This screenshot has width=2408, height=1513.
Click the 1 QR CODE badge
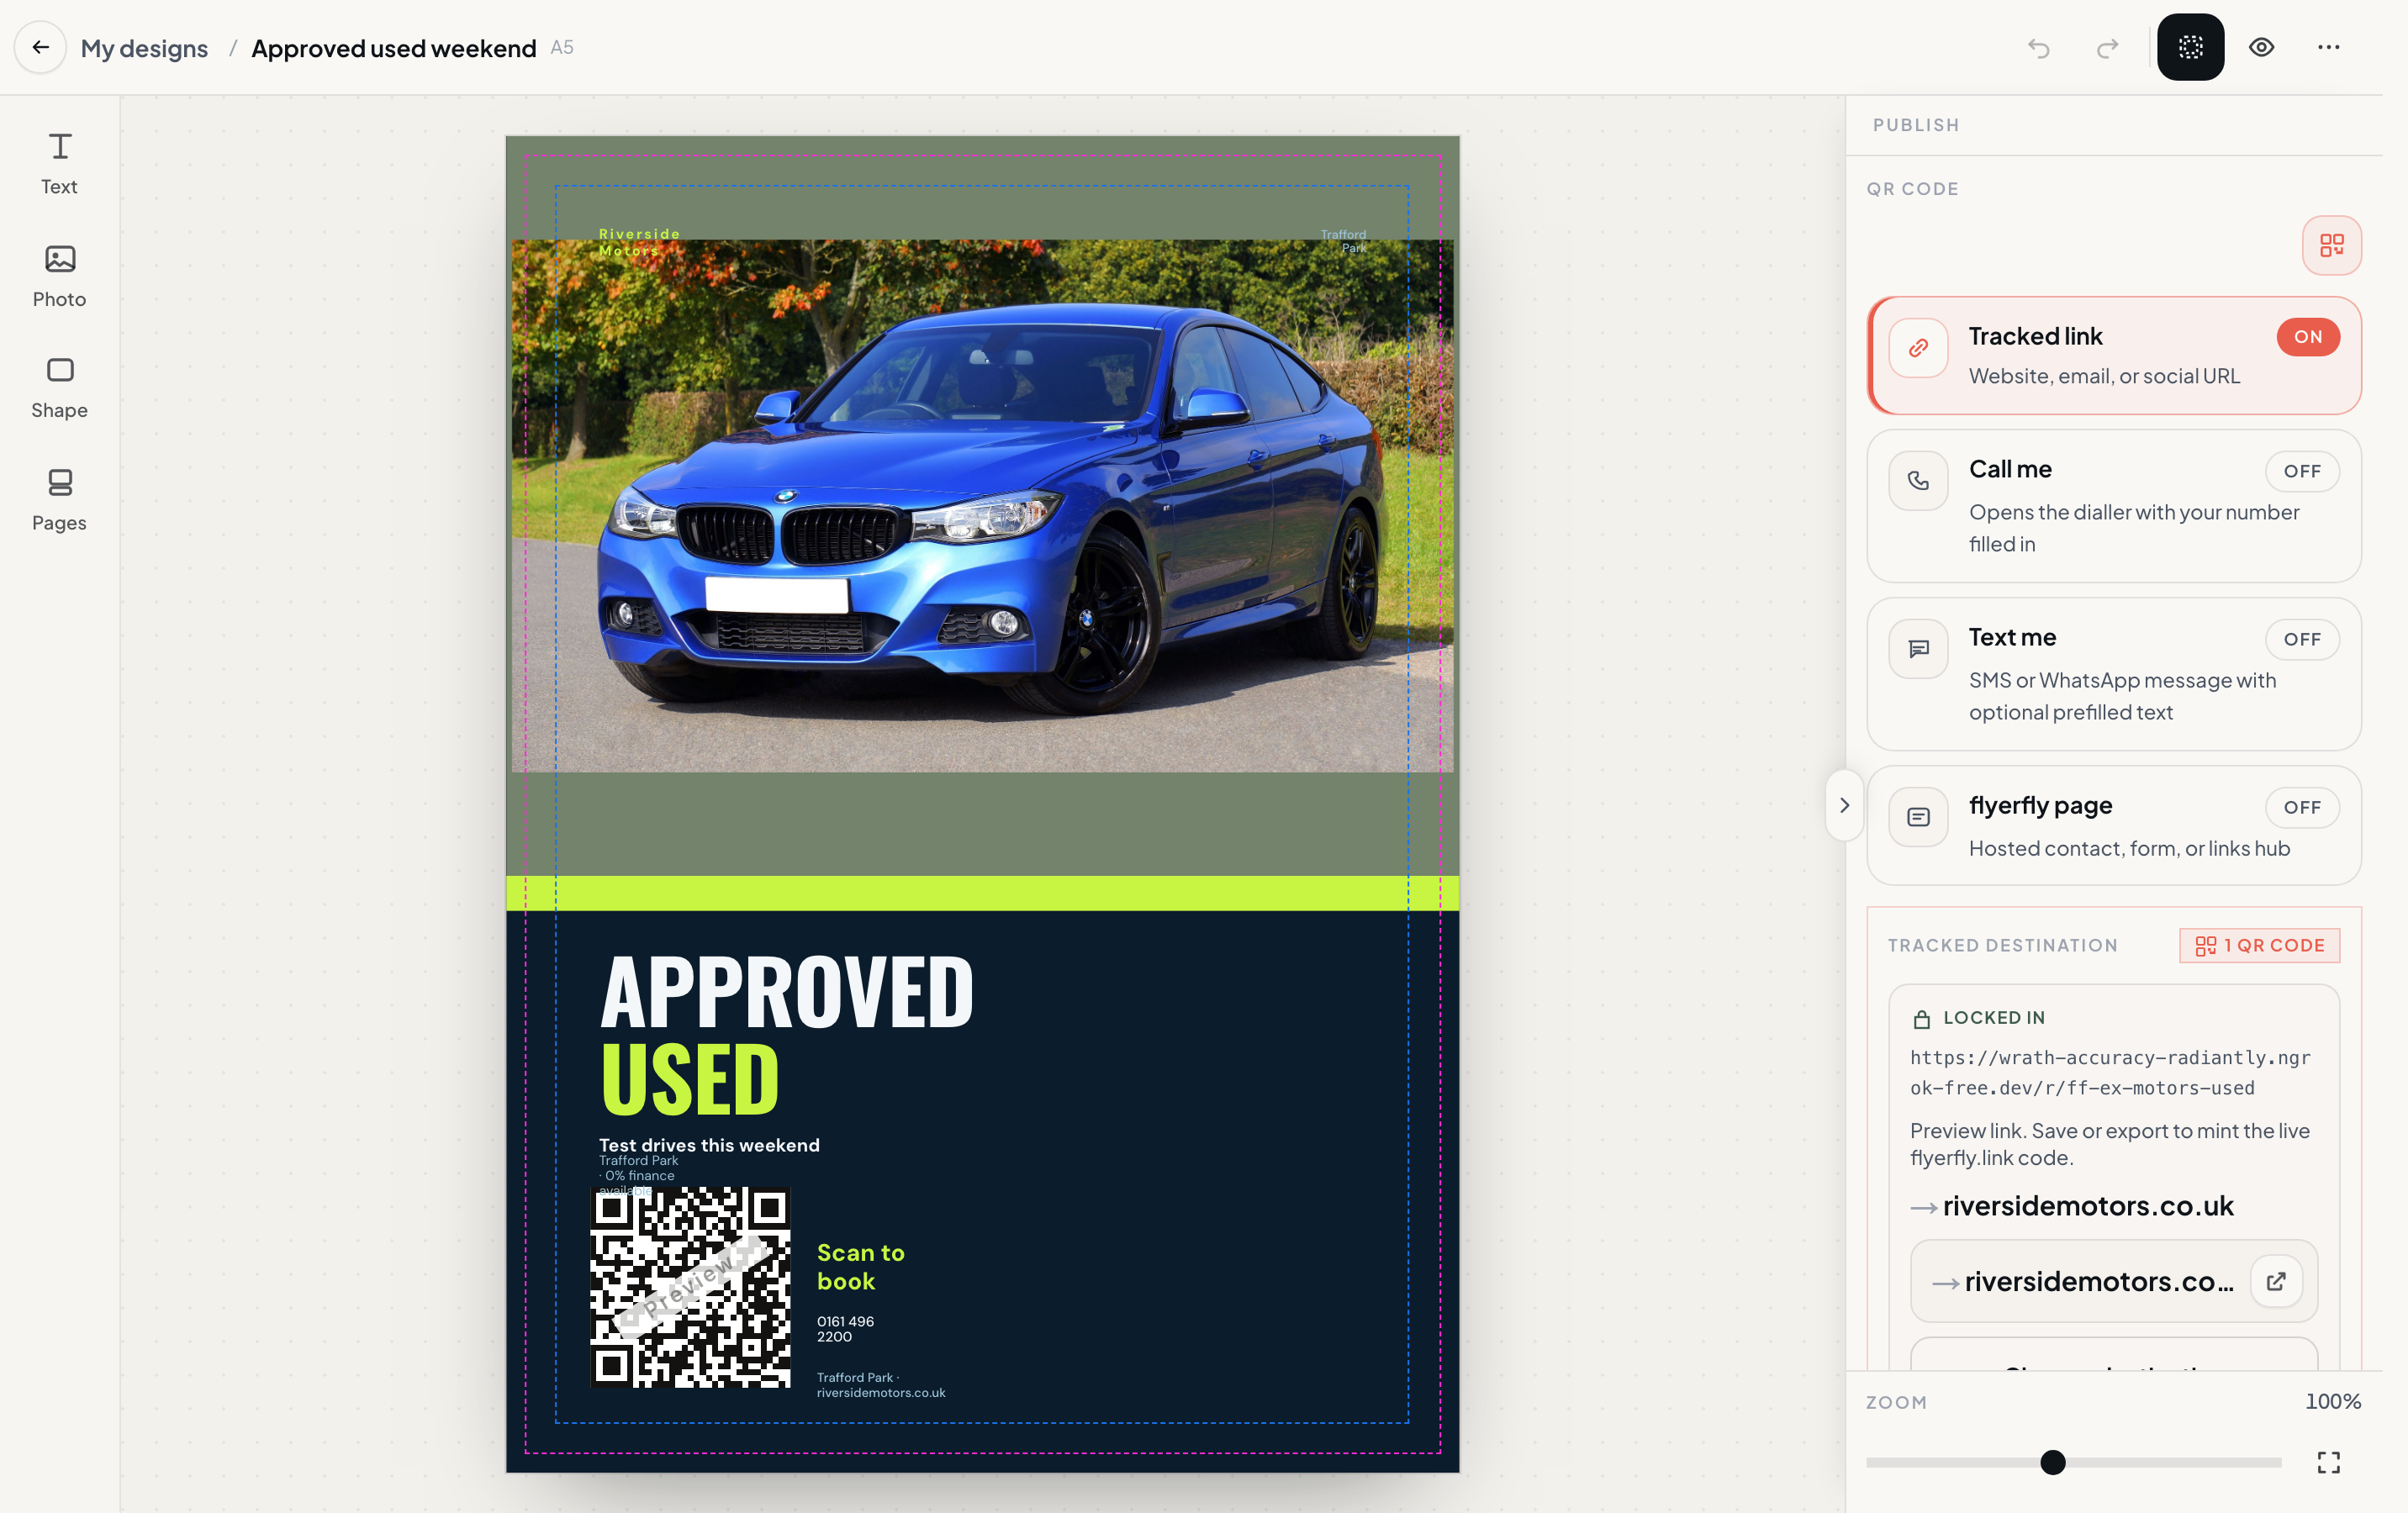pos(2259,945)
